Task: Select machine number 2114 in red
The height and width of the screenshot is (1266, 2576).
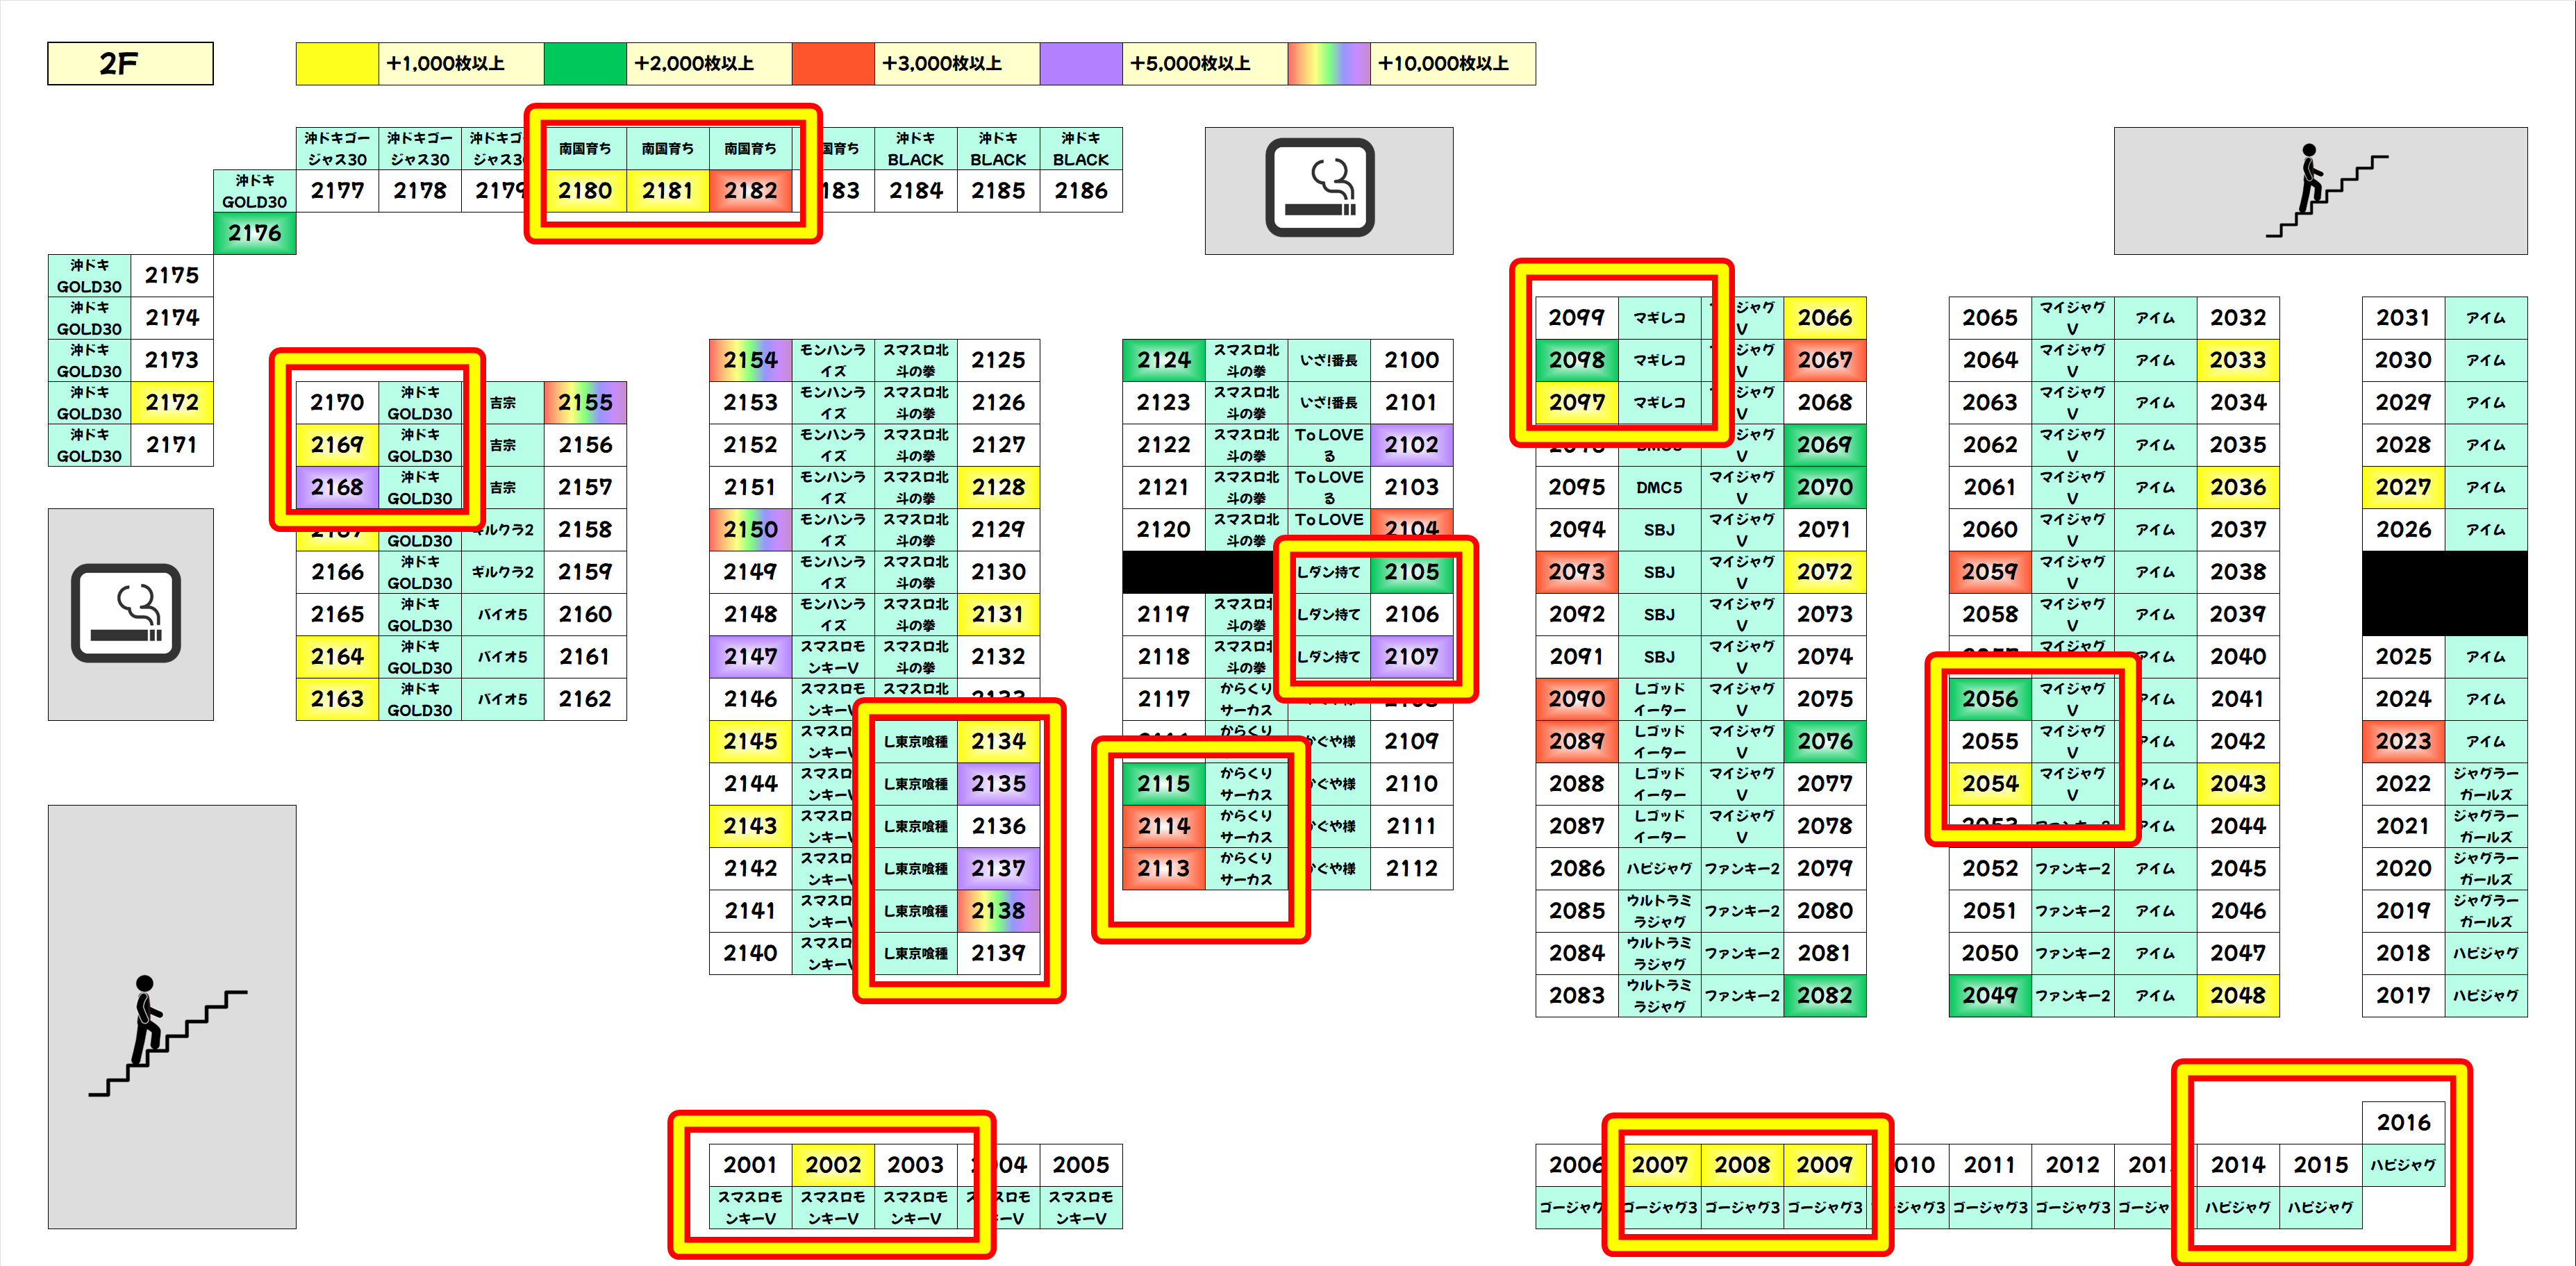Action: tap(1163, 826)
